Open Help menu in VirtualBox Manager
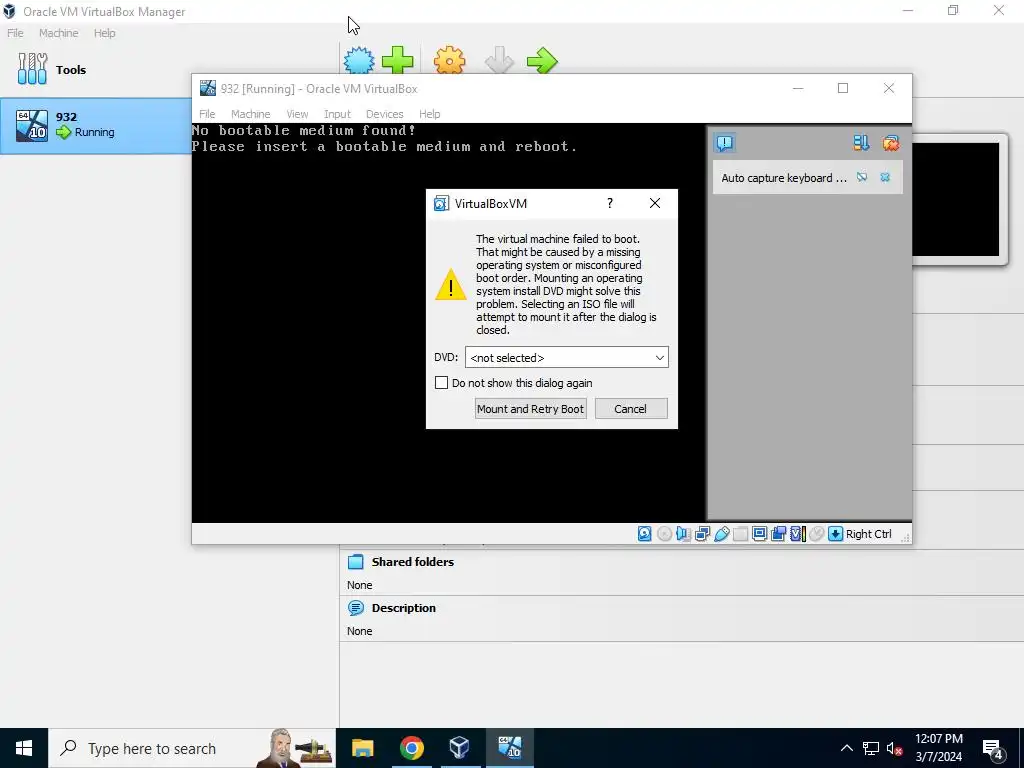The height and width of the screenshot is (768, 1024). pyautogui.click(x=104, y=33)
